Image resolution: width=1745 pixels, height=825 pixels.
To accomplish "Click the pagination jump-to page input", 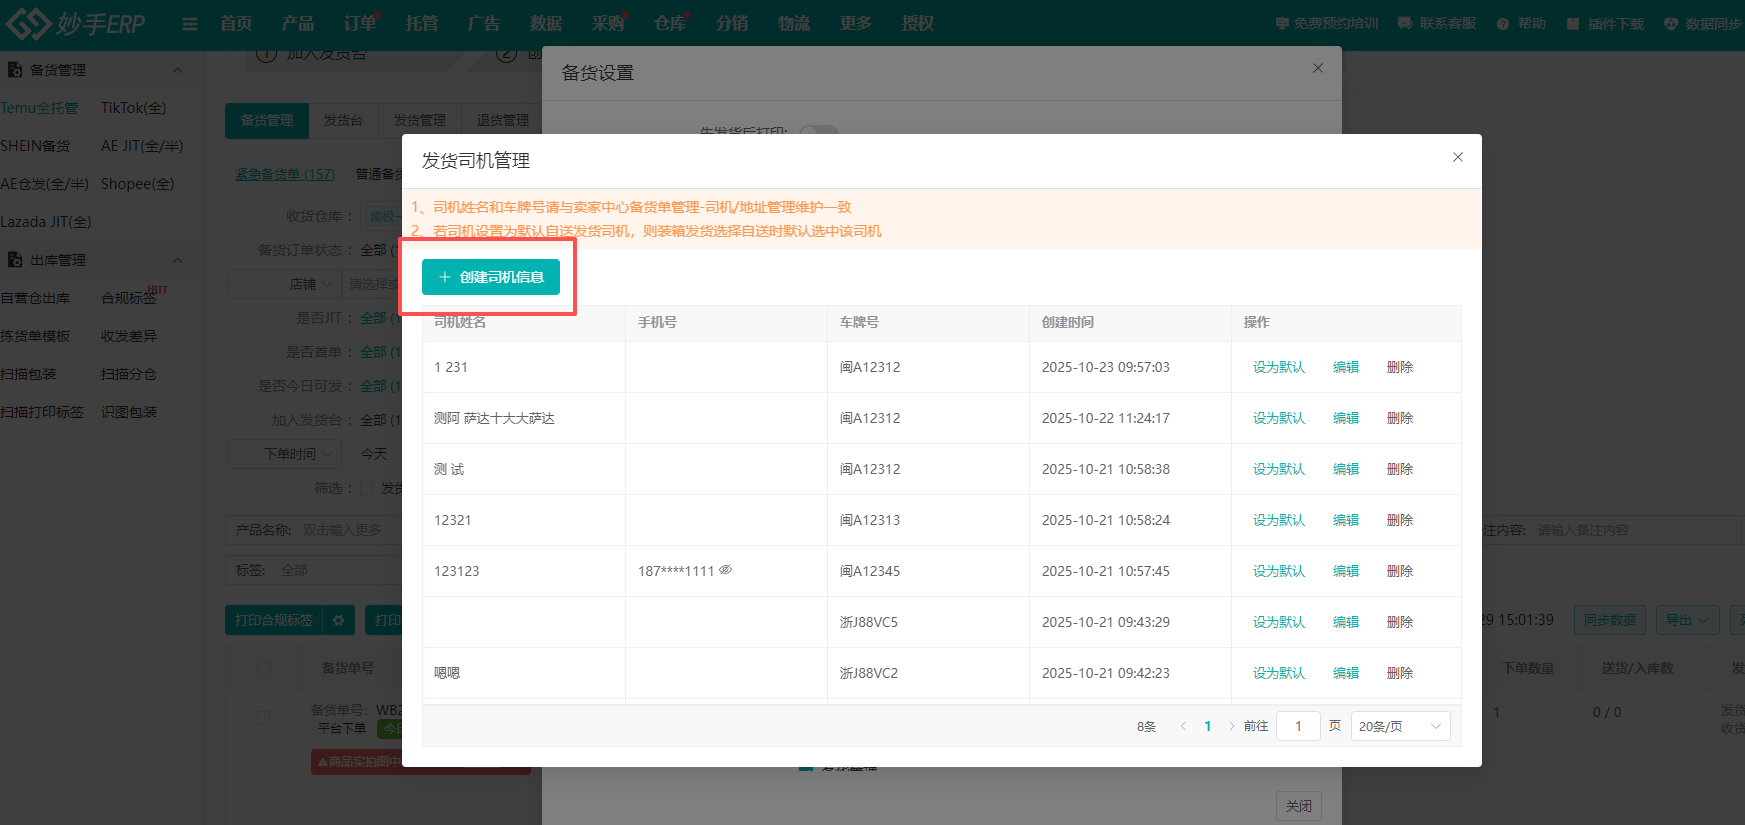I will point(1298,726).
